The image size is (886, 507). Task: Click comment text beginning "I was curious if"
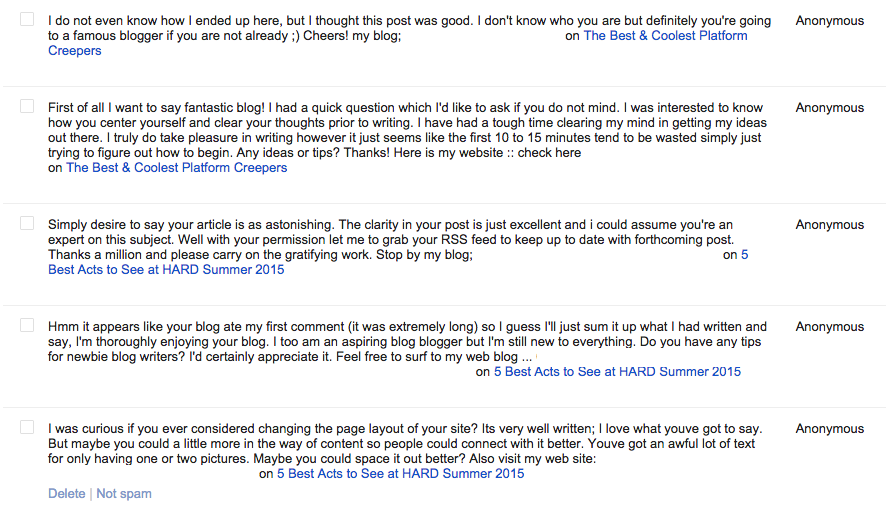(400, 443)
